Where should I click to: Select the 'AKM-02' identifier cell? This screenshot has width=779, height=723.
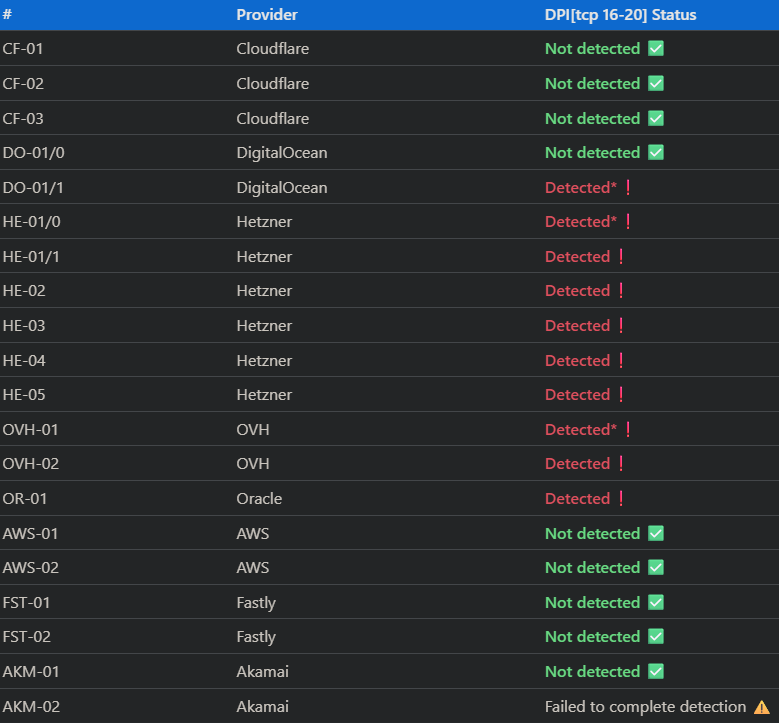[31, 707]
